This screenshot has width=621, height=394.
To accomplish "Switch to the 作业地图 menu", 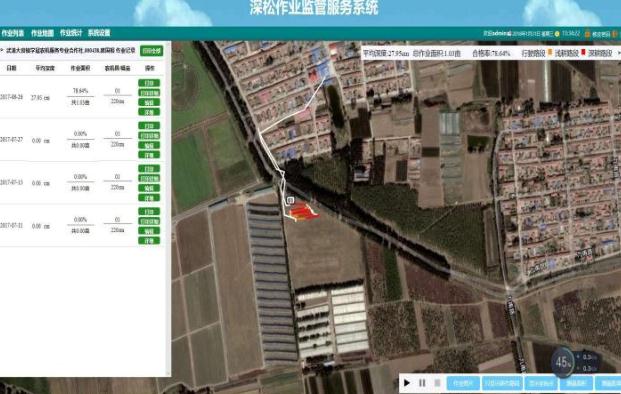I will click(42, 33).
